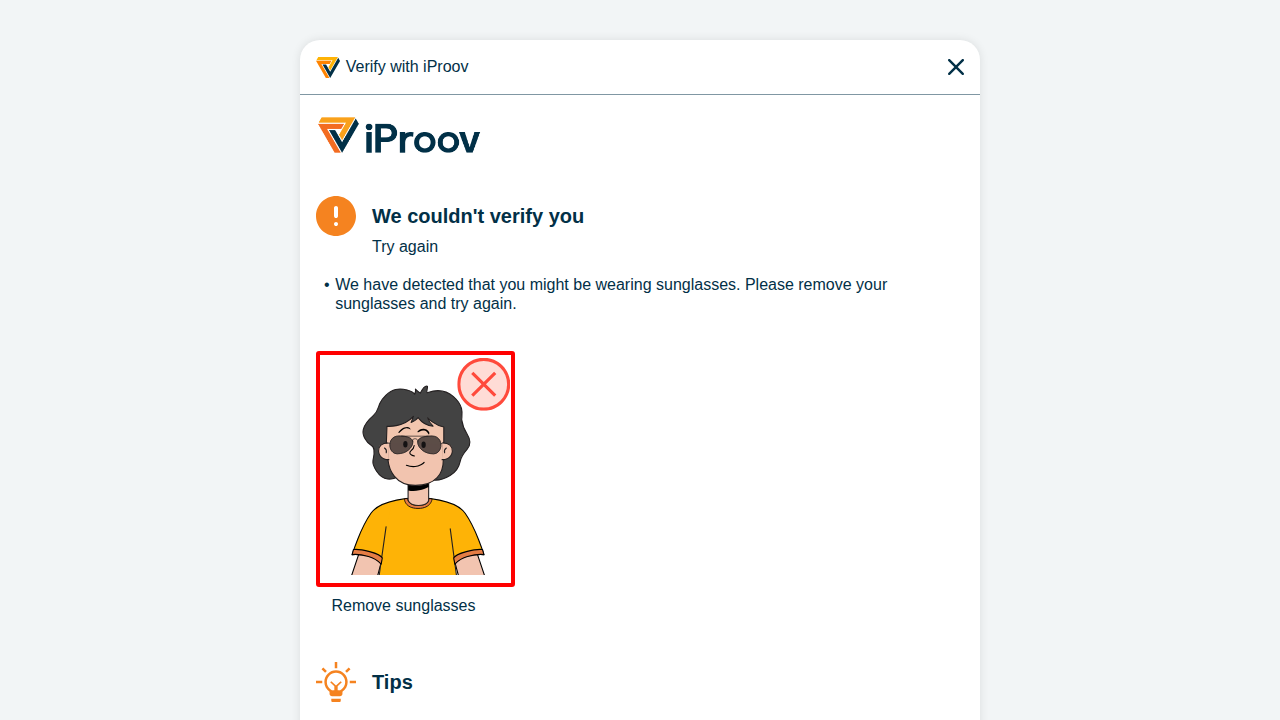Click the iProov wordmark text
Viewport: 1280px width, 720px height.
click(x=422, y=138)
